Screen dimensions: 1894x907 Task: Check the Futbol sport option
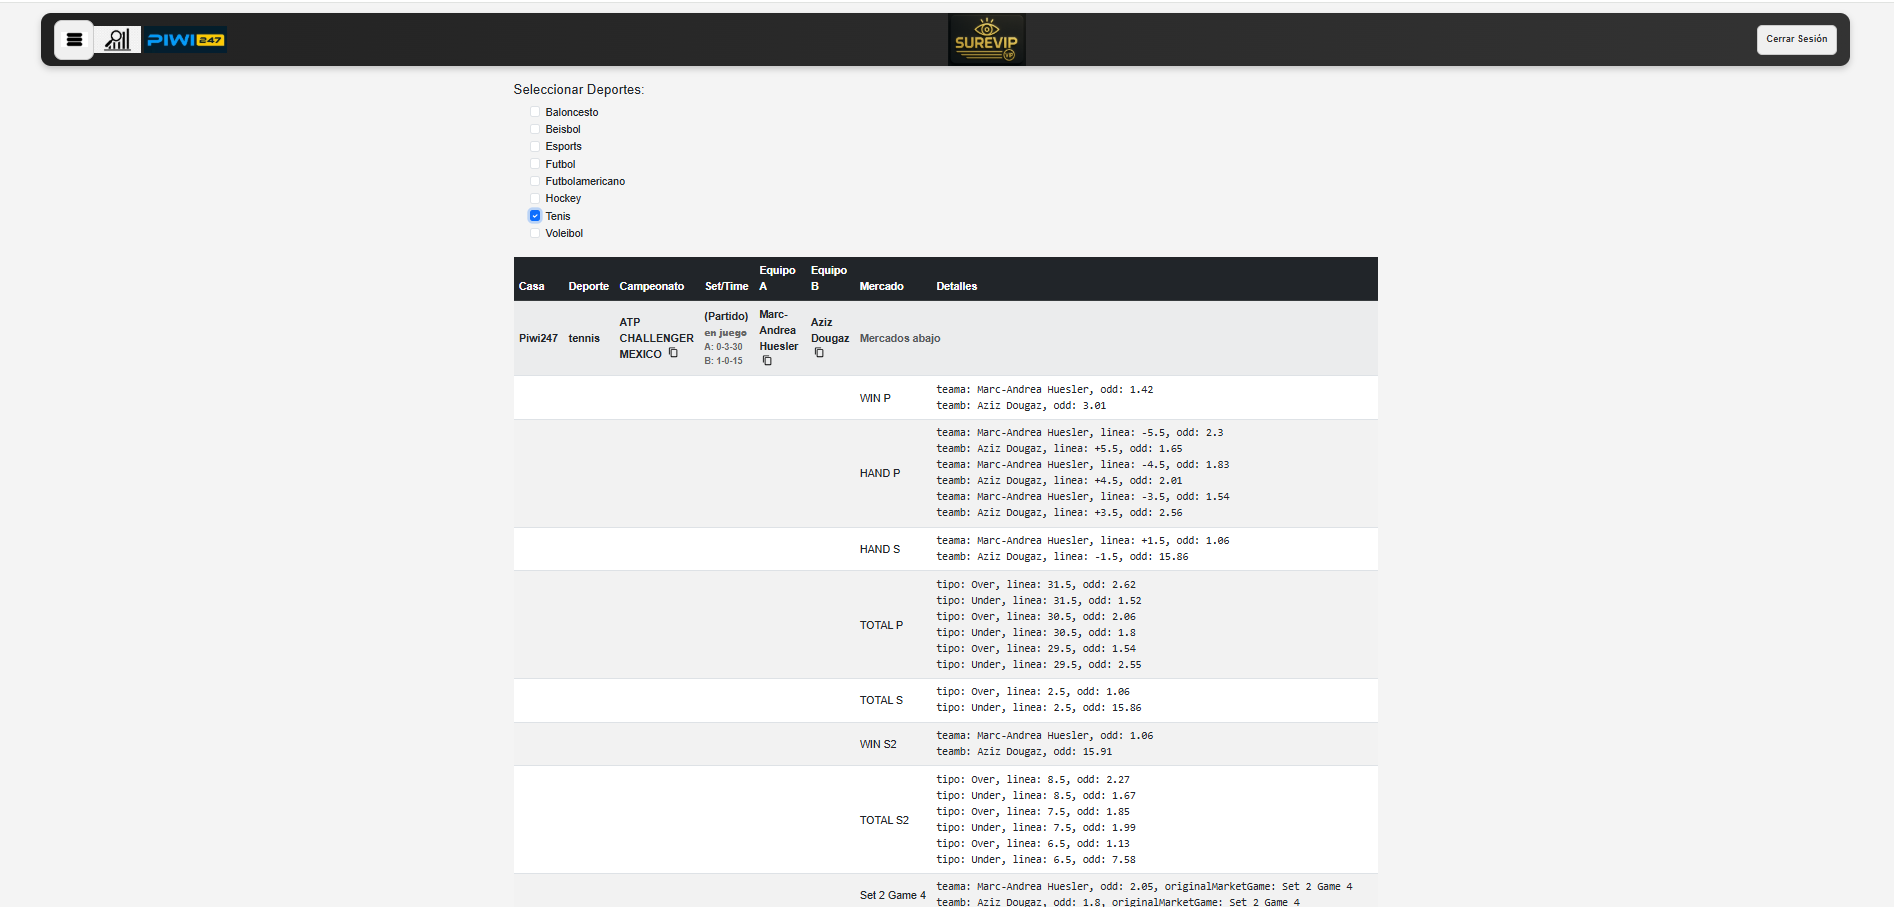pyautogui.click(x=535, y=163)
